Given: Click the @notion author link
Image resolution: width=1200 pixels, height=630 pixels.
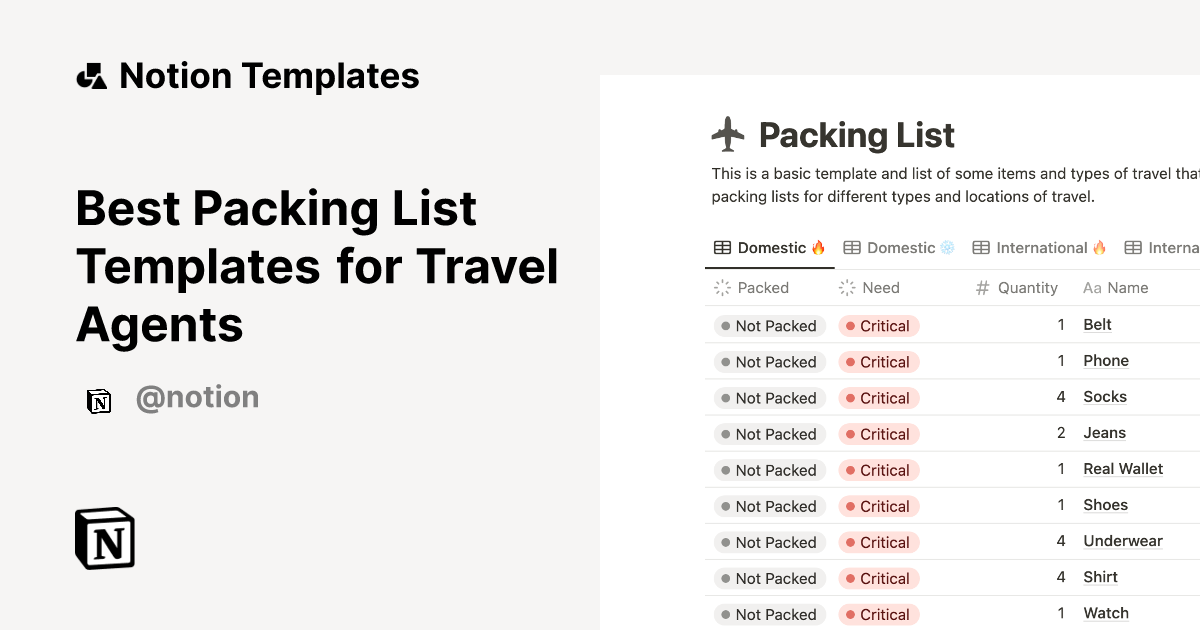Looking at the screenshot, I should pyautogui.click(x=197, y=397).
